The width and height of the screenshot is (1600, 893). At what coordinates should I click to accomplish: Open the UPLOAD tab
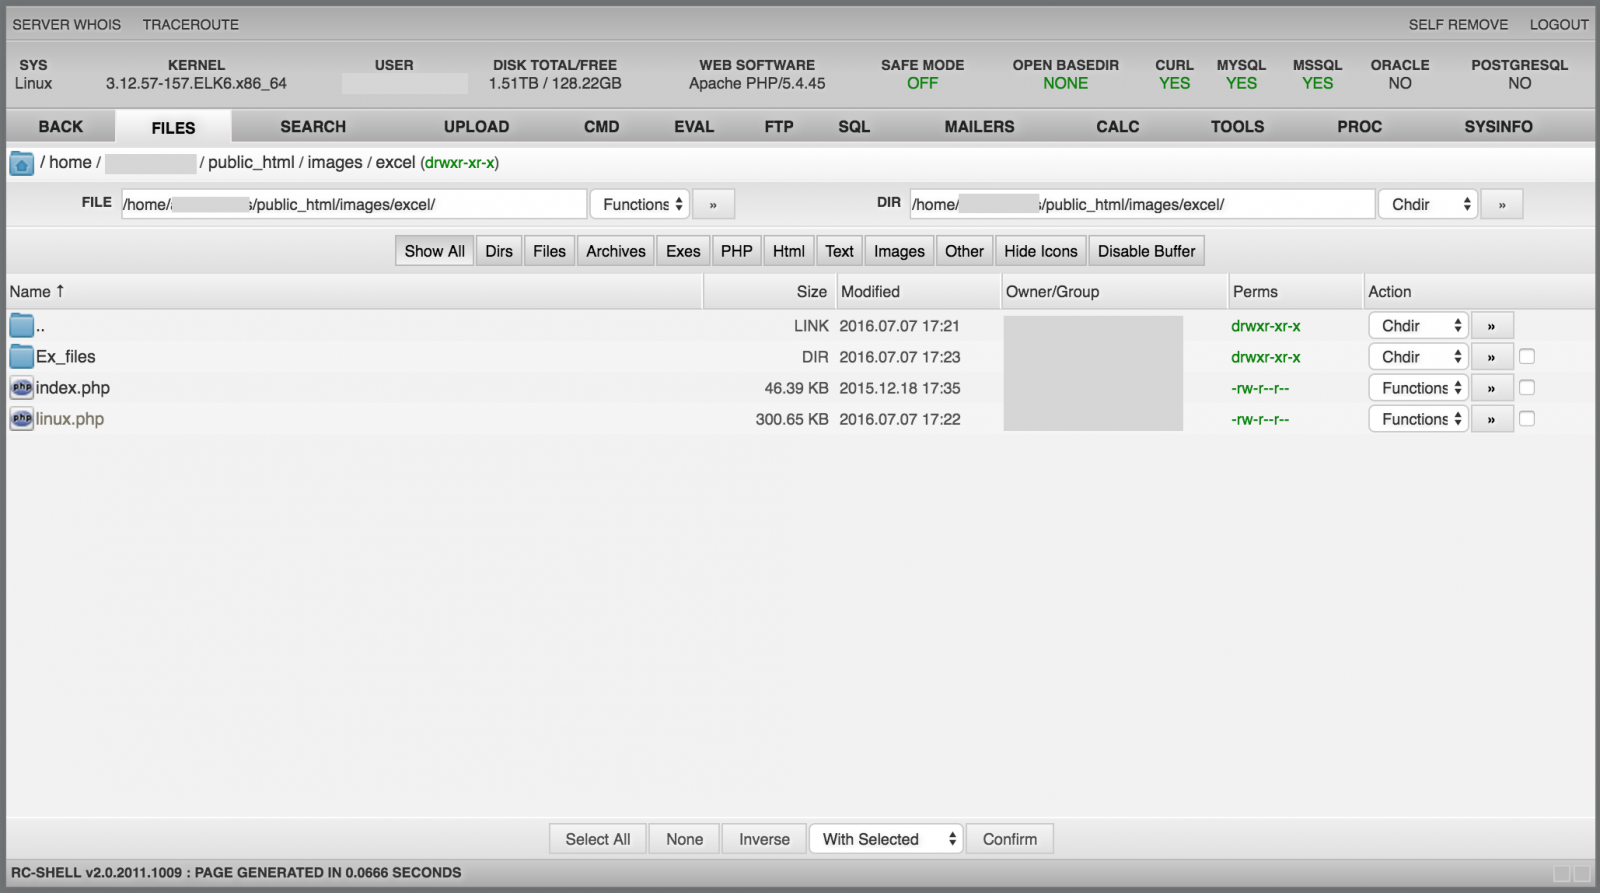pyautogui.click(x=476, y=127)
